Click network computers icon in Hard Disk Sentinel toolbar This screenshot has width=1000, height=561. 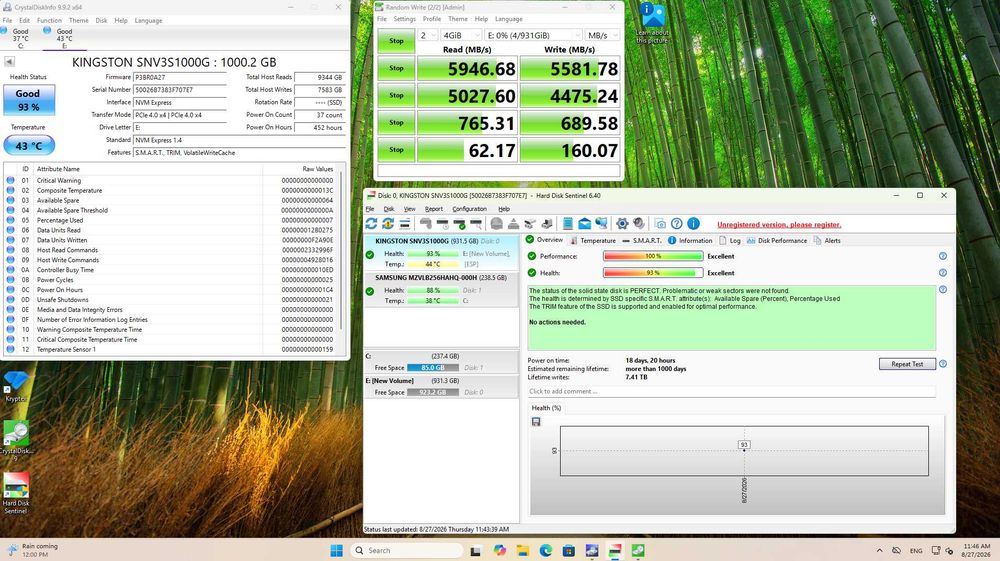pyautogui.click(x=601, y=224)
